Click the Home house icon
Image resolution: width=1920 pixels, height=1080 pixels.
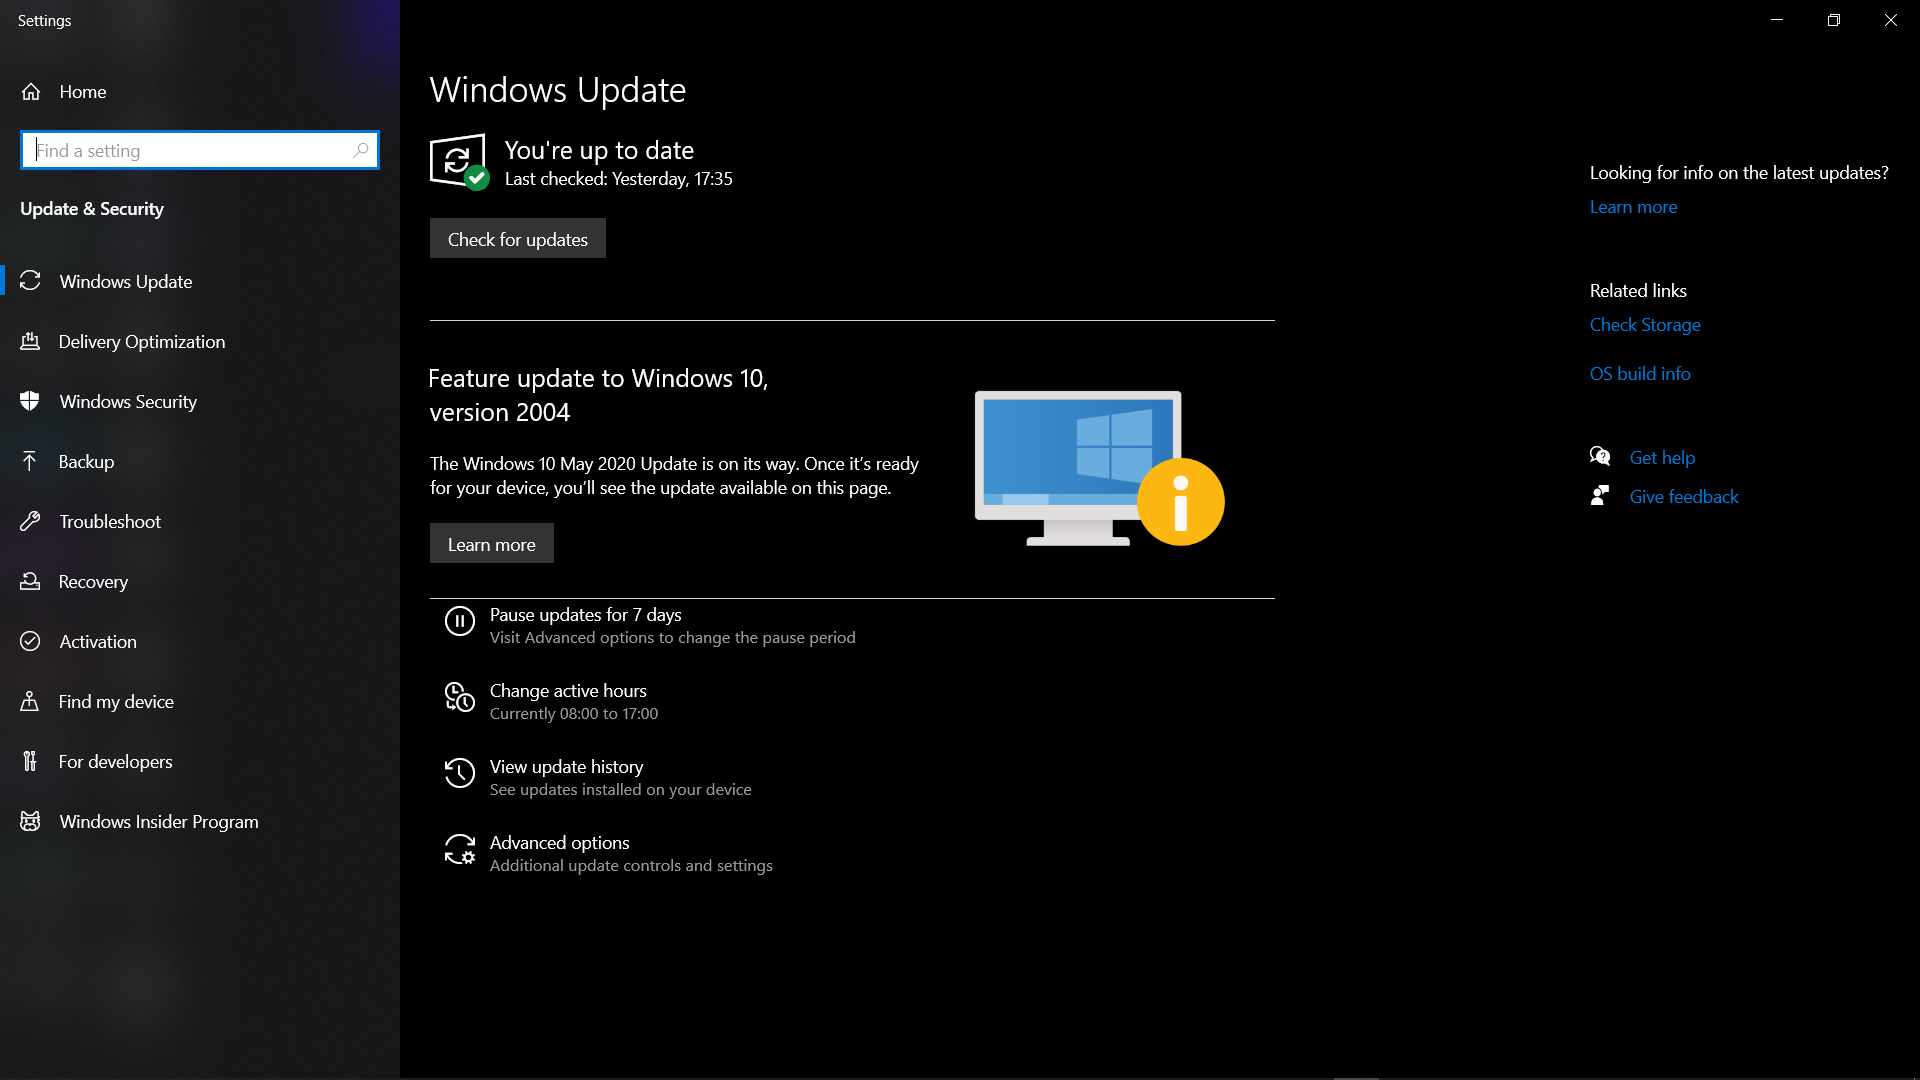[x=31, y=91]
